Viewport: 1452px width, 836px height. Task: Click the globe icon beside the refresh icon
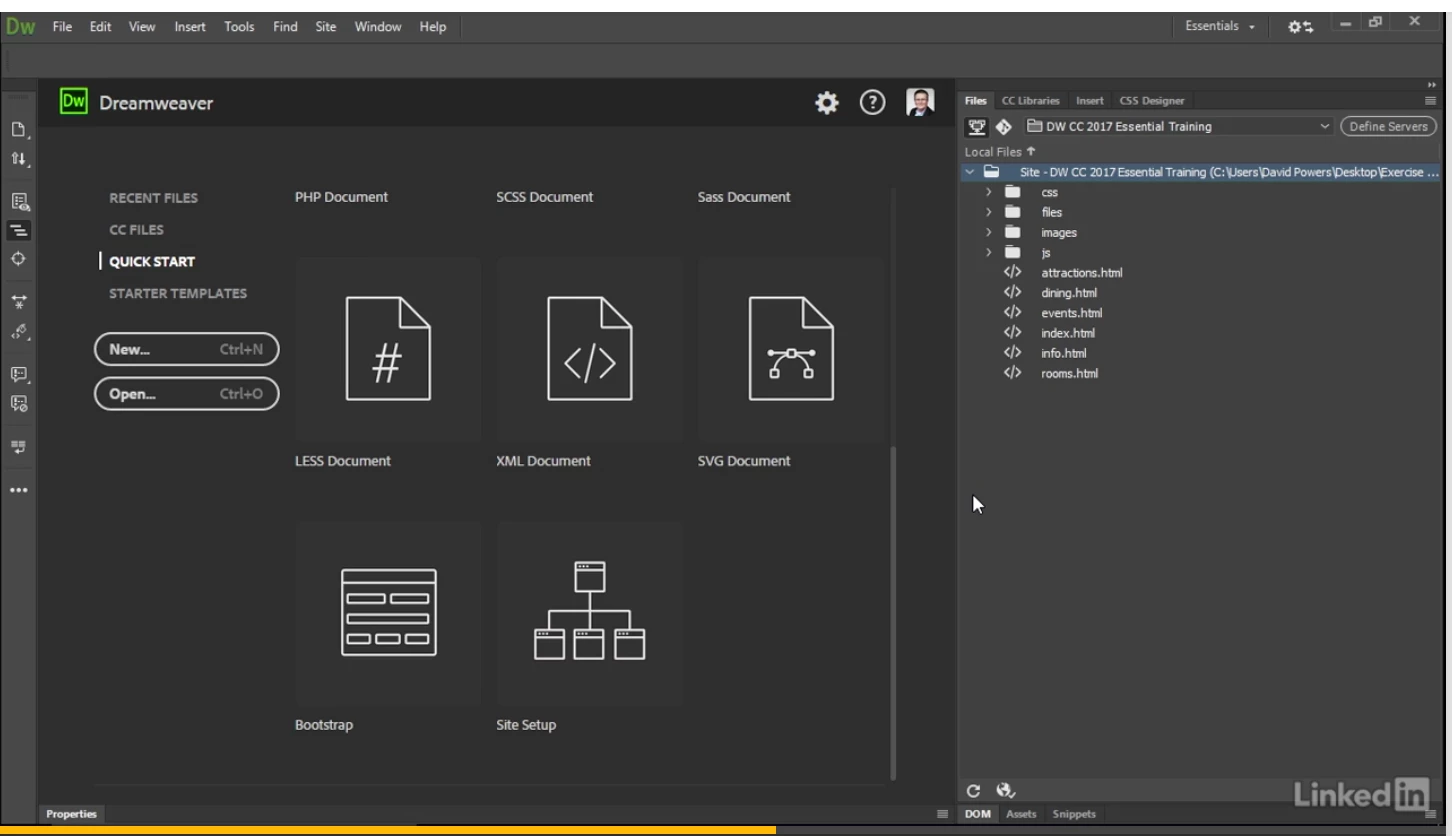pos(1005,792)
